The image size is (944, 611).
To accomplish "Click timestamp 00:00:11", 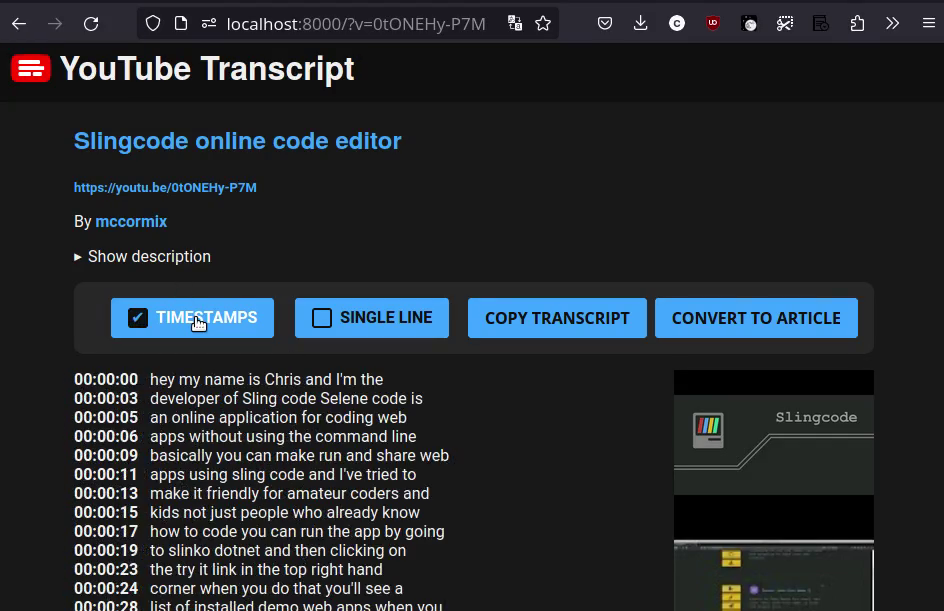I will (106, 474).
